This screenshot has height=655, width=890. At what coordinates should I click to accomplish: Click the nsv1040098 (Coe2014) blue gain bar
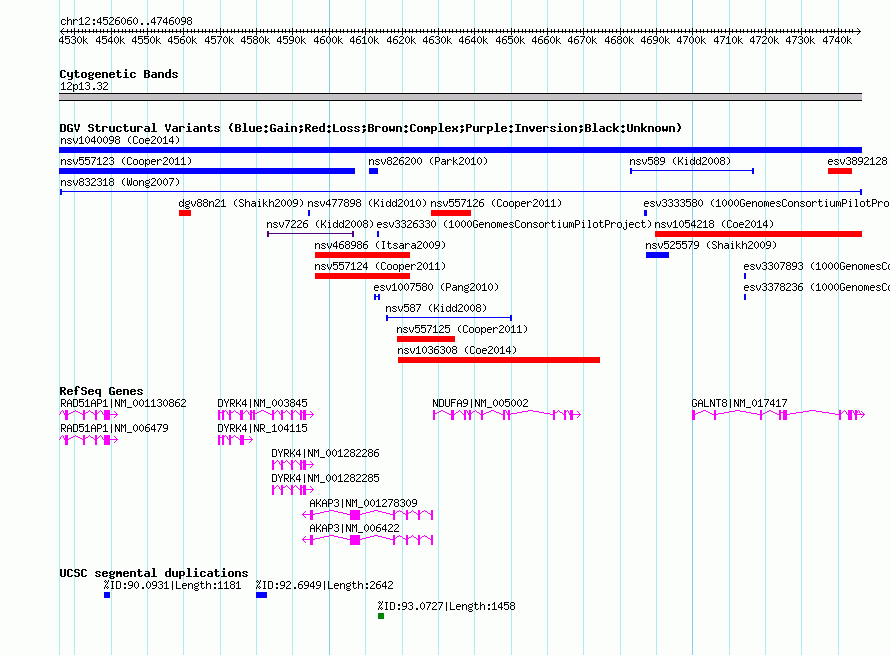[460, 150]
